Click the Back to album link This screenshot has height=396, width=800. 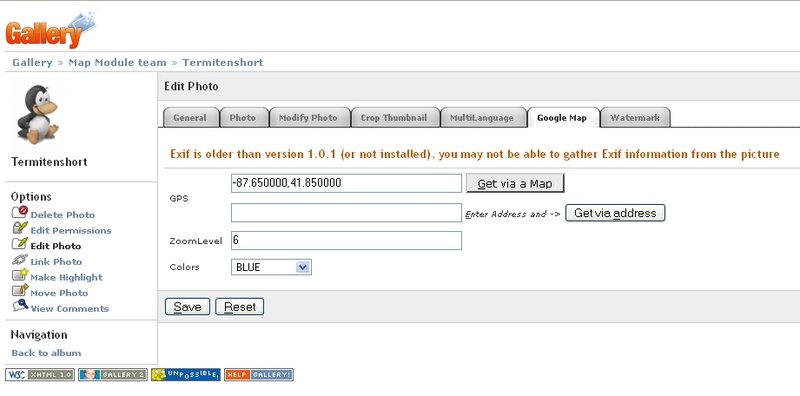[x=46, y=353]
